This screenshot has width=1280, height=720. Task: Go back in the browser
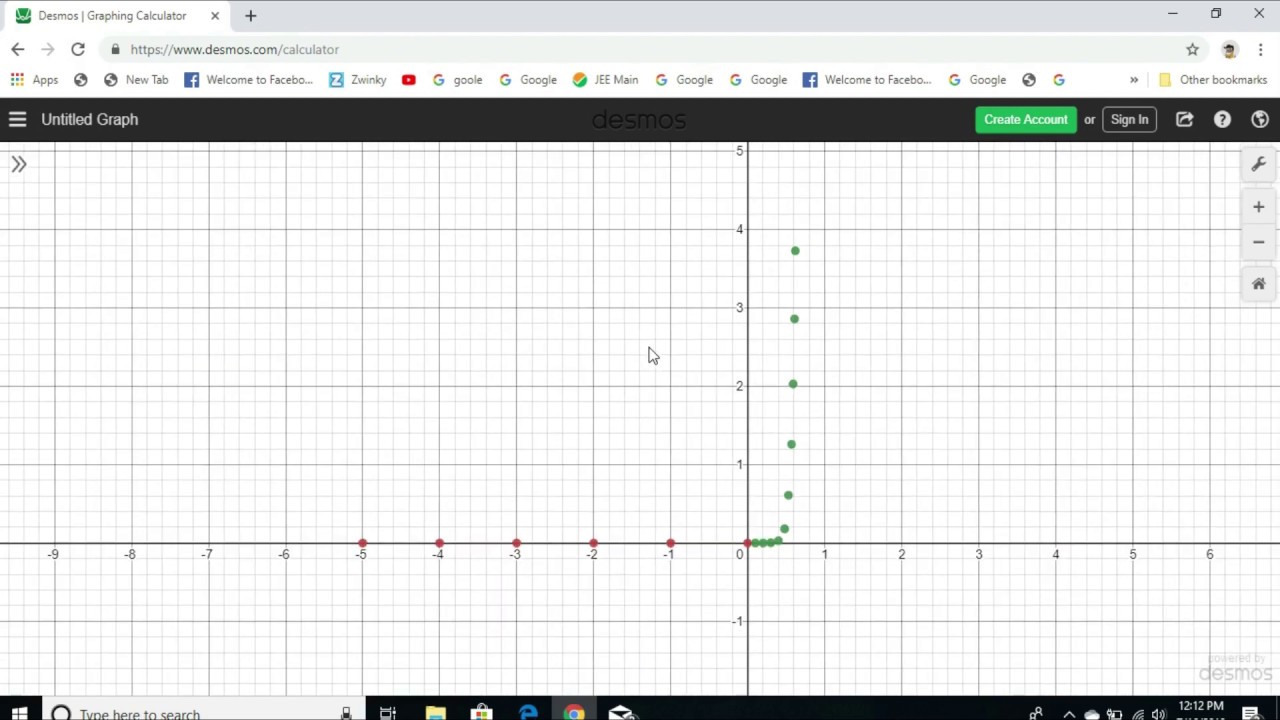pyautogui.click(x=18, y=49)
